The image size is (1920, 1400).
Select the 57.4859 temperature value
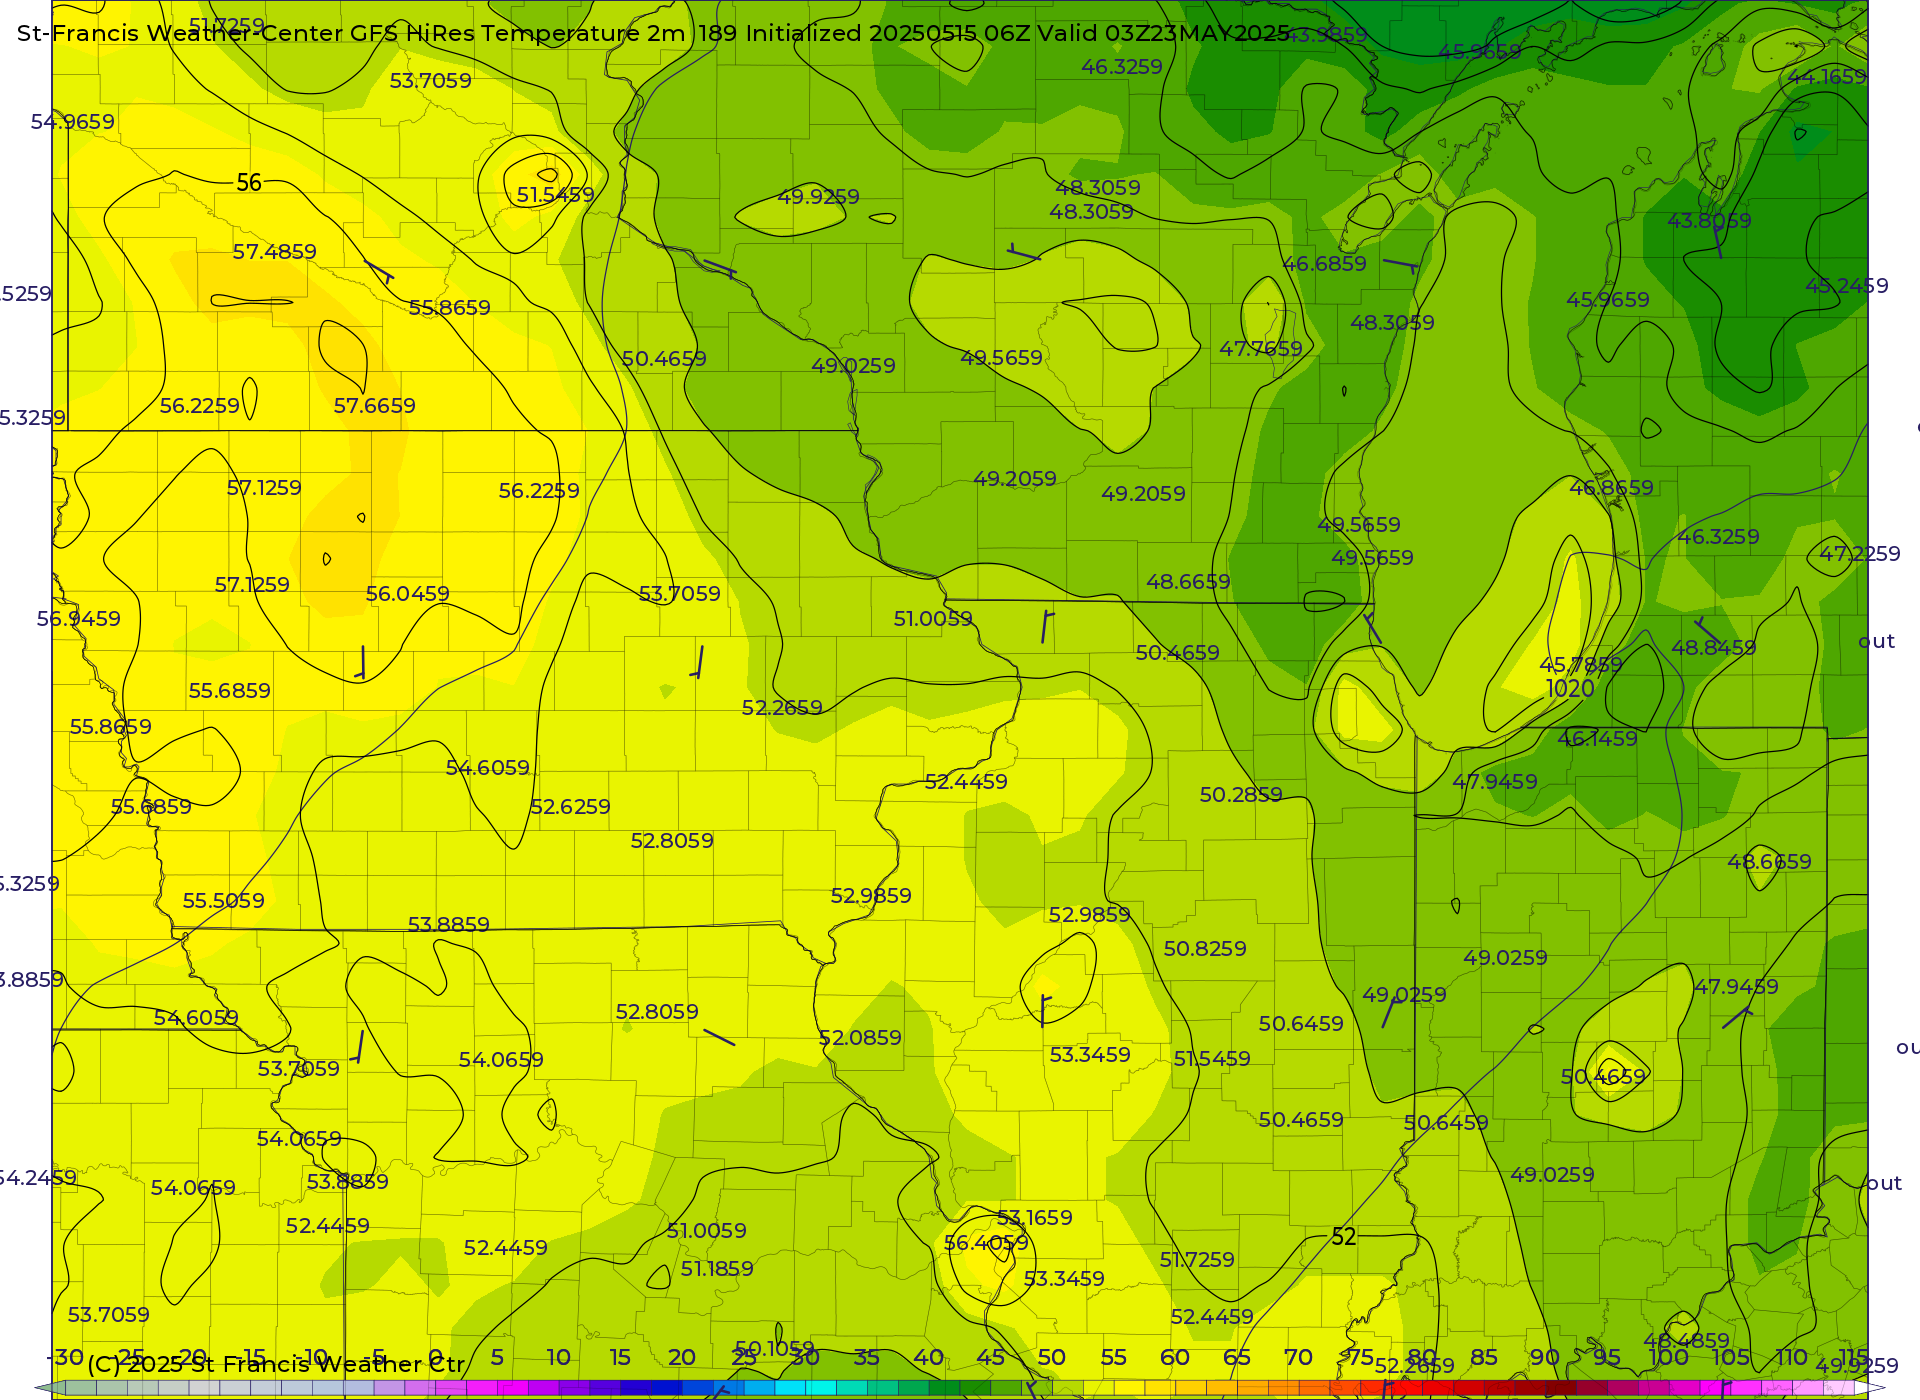coord(275,252)
